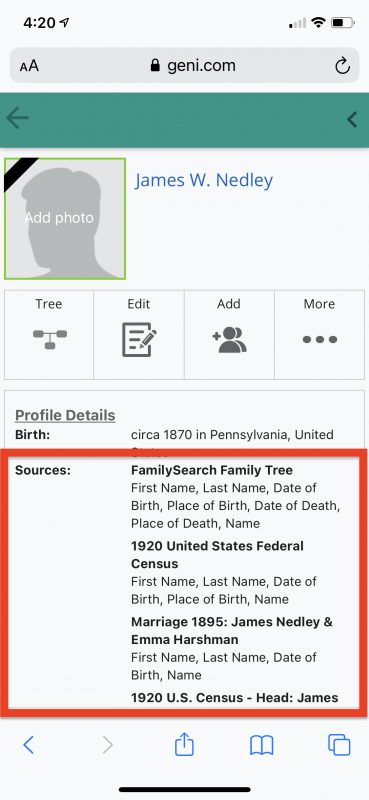Select the FamilySearch Family Tree source
The height and width of the screenshot is (800, 369).
[x=212, y=470]
